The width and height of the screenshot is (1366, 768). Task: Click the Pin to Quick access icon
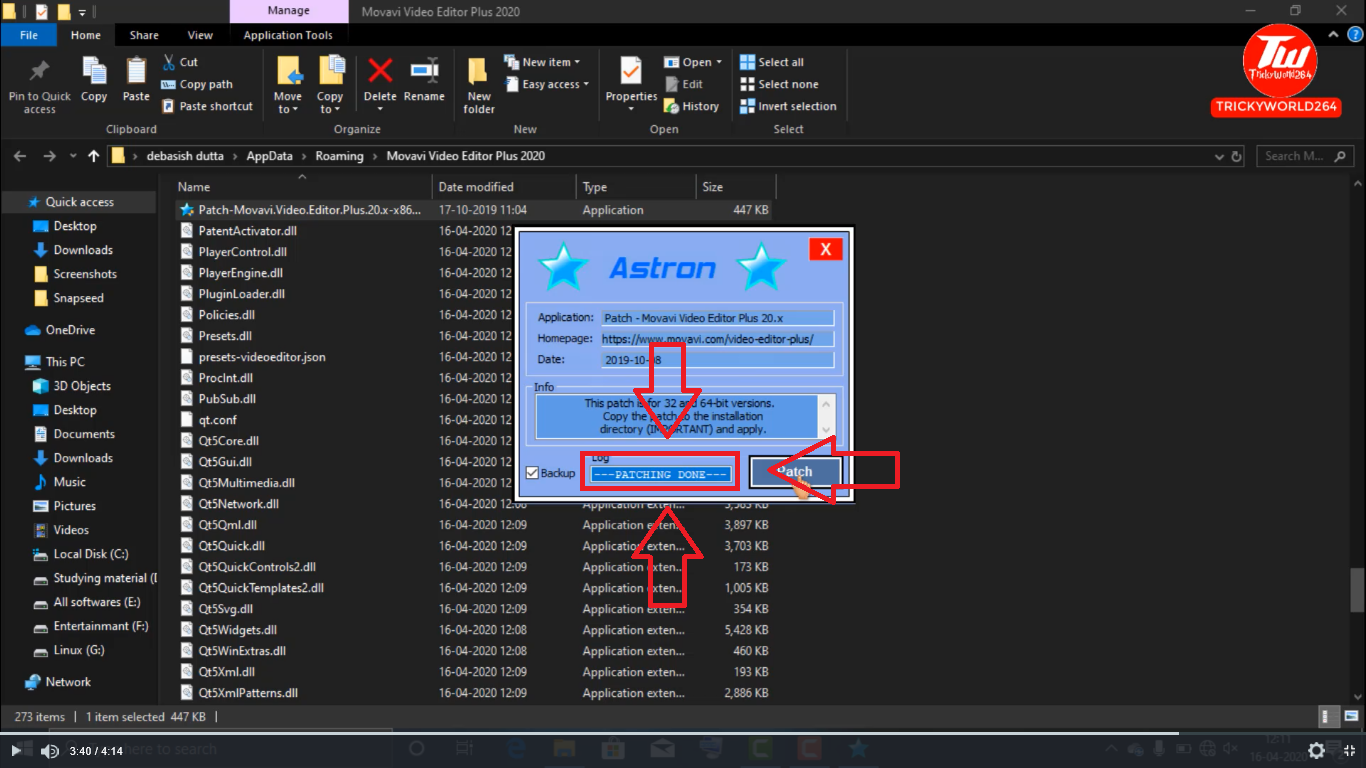[39, 72]
